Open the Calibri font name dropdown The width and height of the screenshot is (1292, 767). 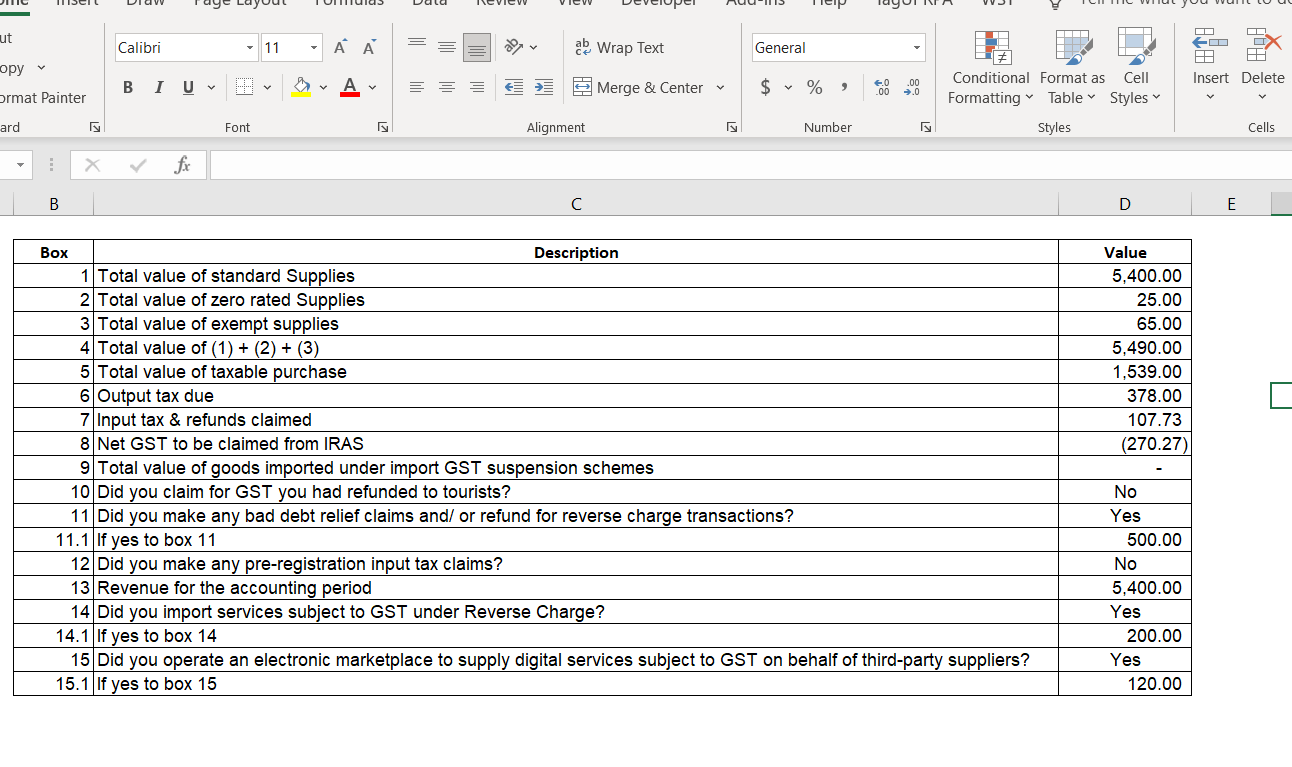(250, 48)
